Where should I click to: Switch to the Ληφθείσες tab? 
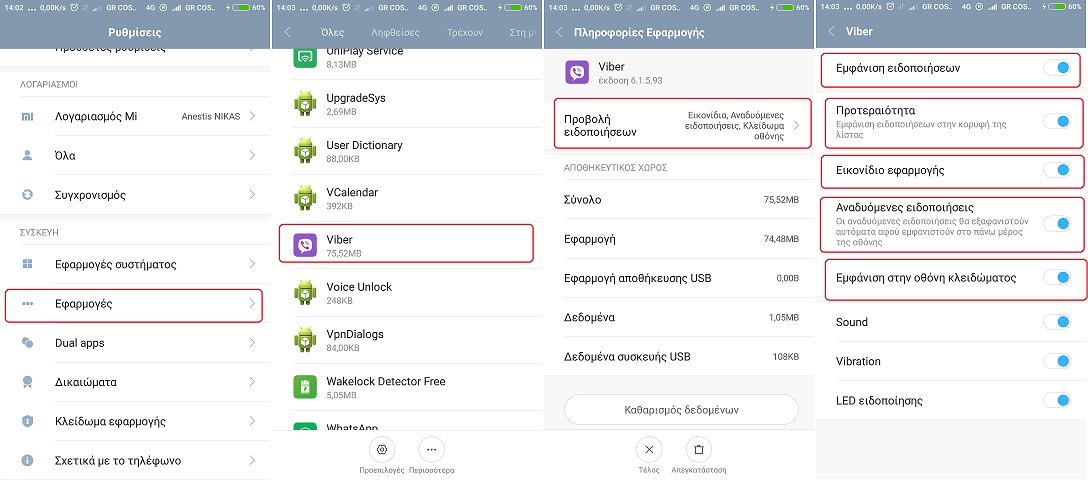click(396, 32)
